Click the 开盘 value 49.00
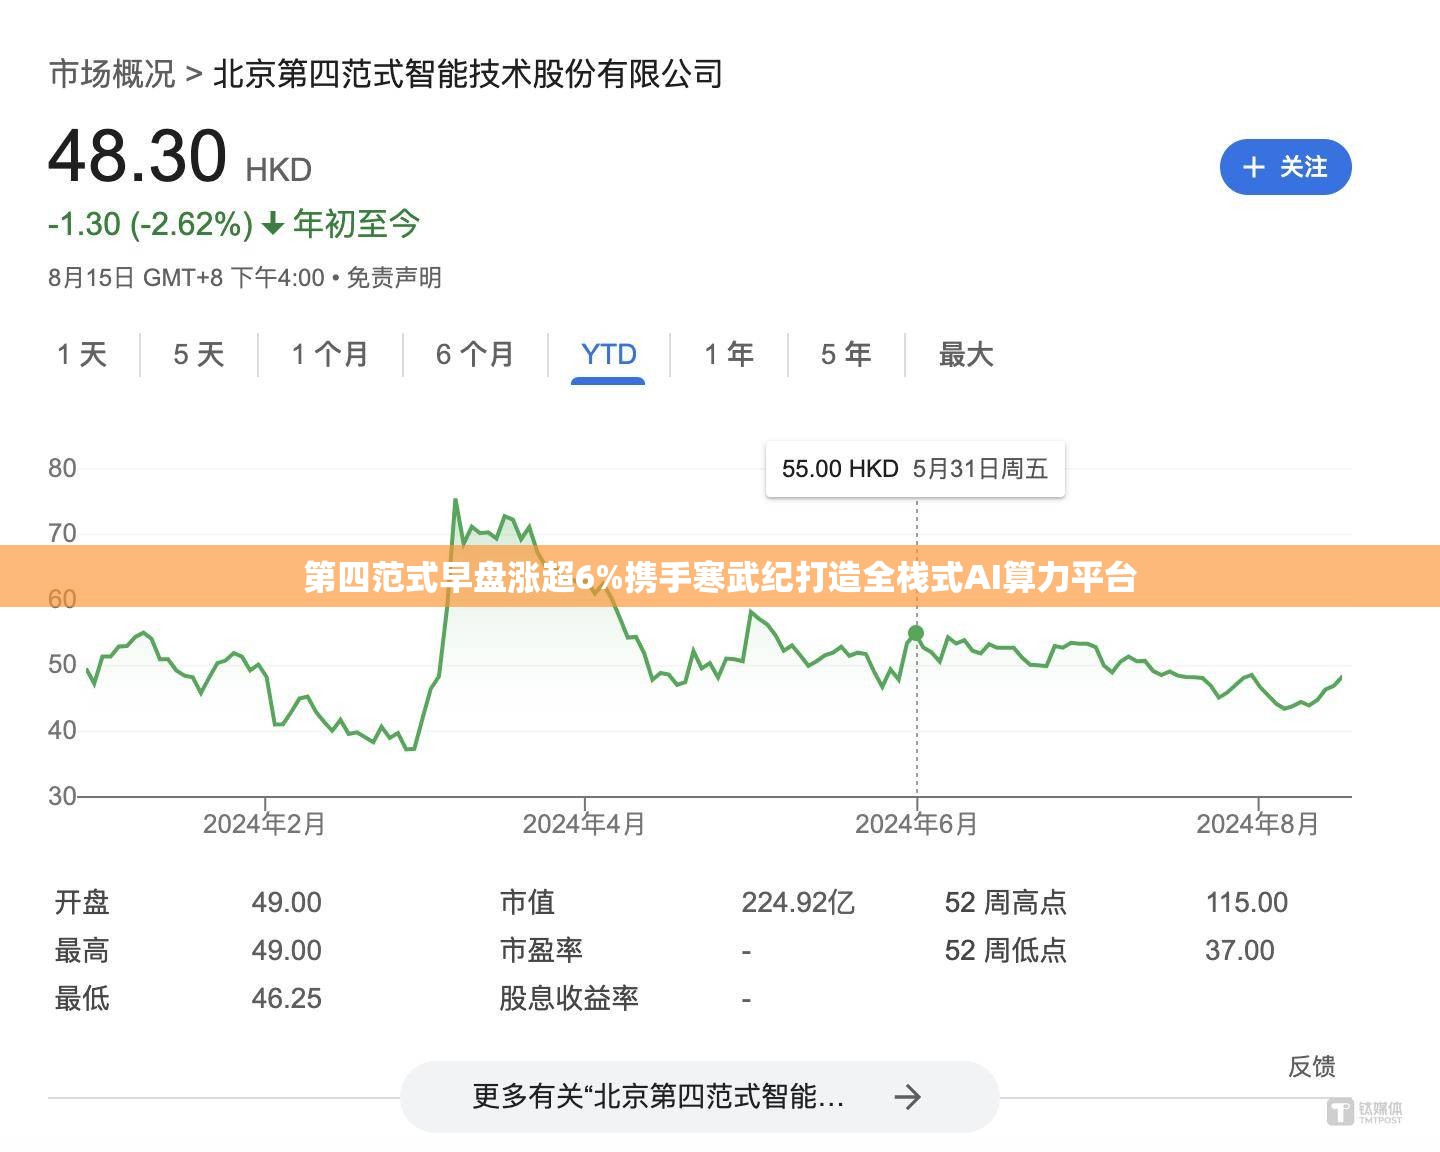Image resolution: width=1440 pixels, height=1152 pixels. pos(287,903)
